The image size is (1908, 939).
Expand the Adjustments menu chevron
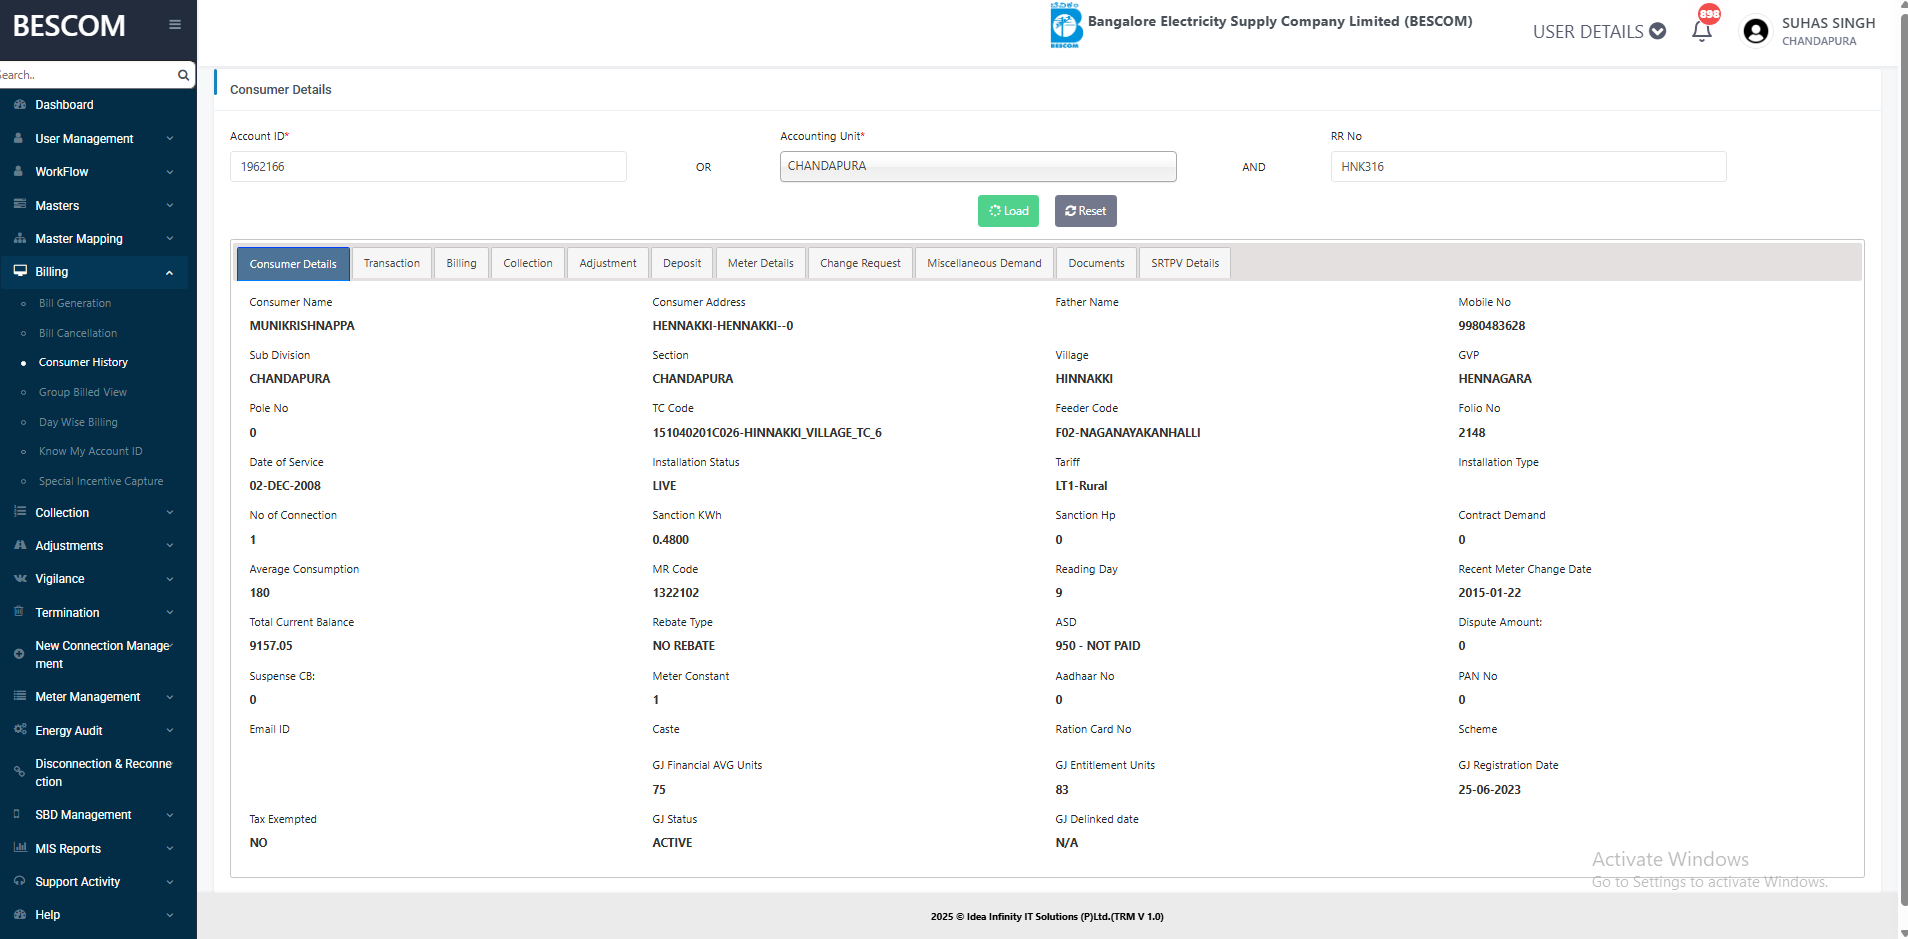(170, 546)
